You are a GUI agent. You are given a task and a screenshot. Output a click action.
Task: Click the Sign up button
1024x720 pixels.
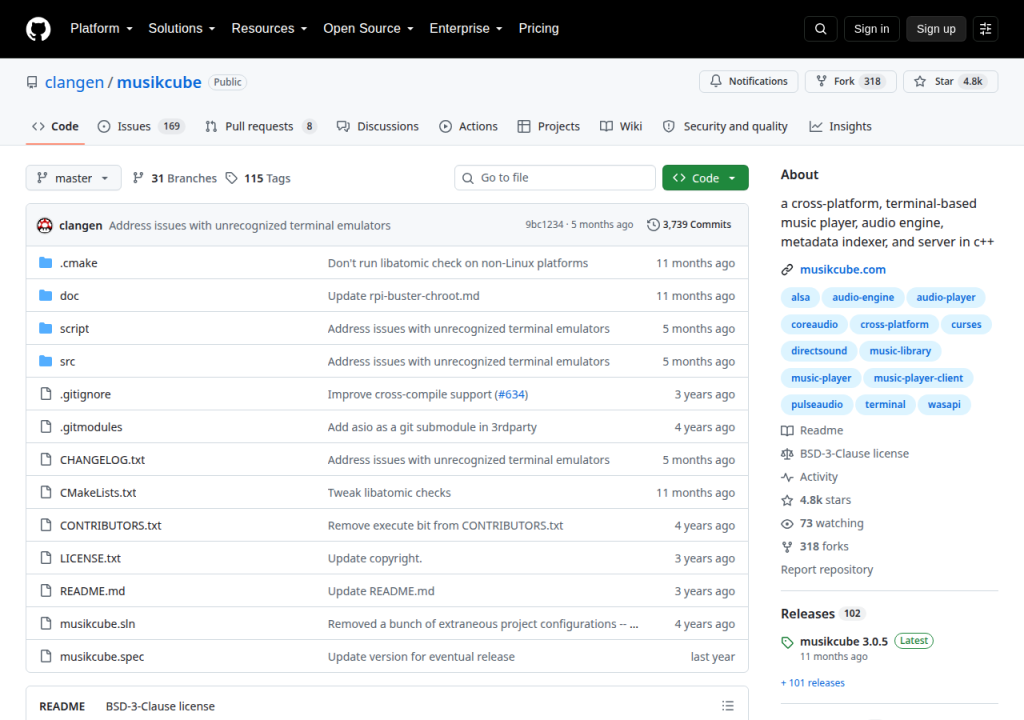click(x=936, y=29)
